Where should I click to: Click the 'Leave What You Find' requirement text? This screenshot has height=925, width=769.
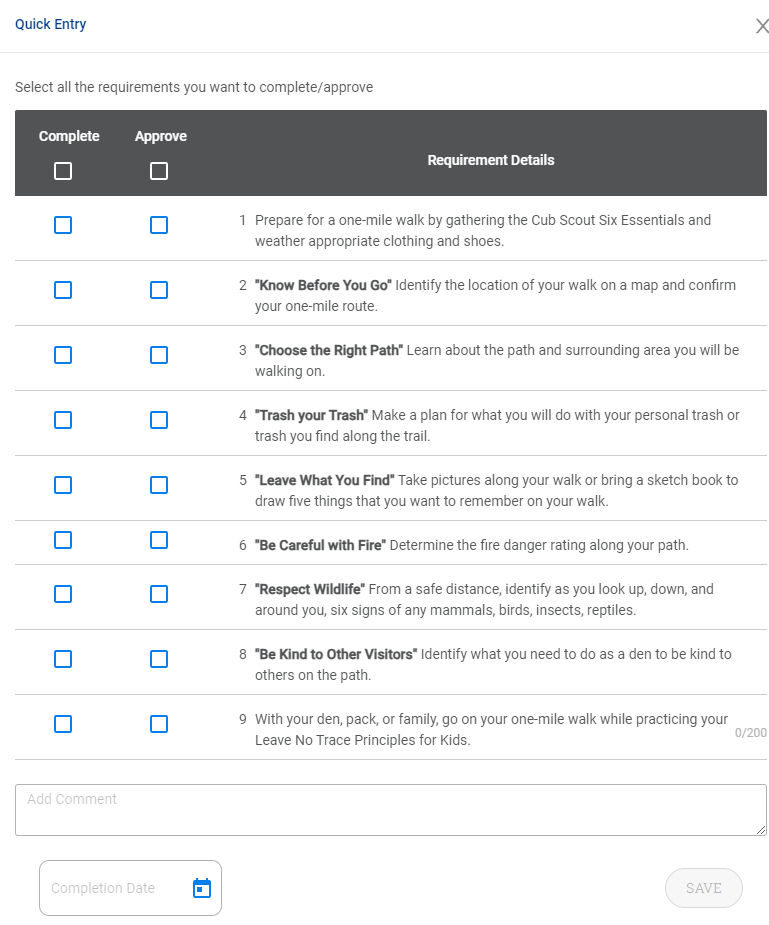497,490
